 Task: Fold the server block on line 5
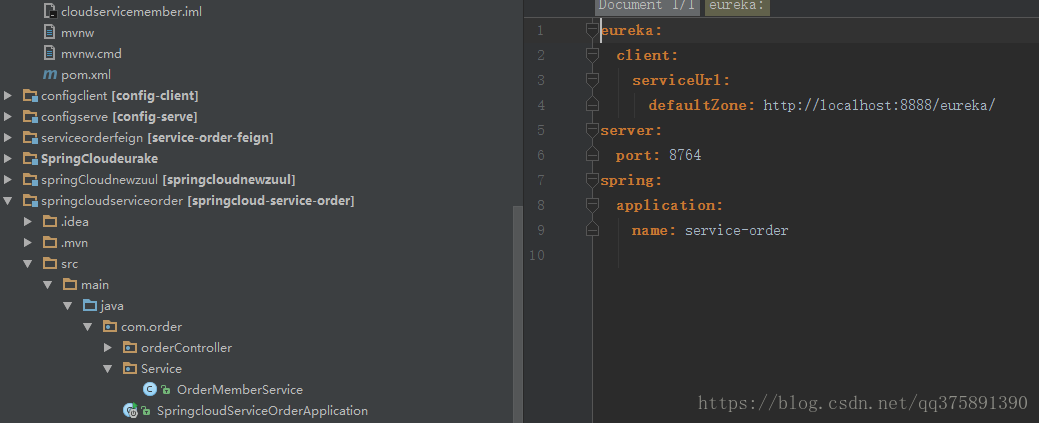tap(592, 130)
